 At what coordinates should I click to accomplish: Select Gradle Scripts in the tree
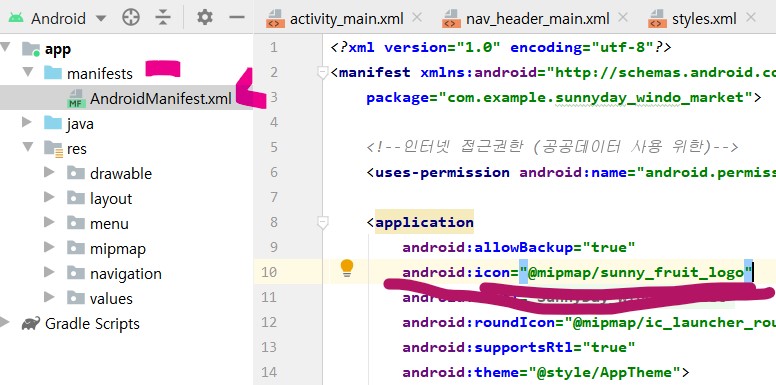point(92,324)
